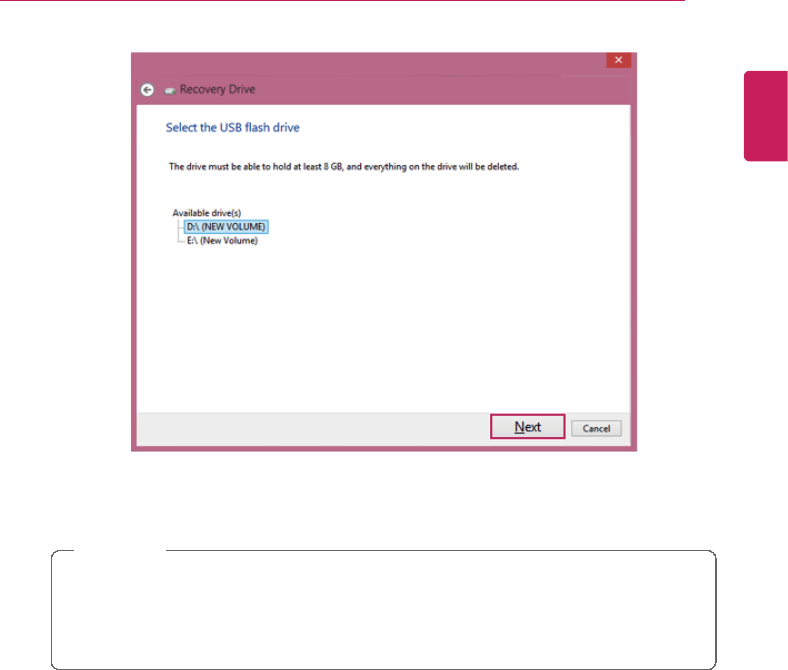Close the Recovery Drive dialog with X
This screenshot has height=670, width=788.
618,60
